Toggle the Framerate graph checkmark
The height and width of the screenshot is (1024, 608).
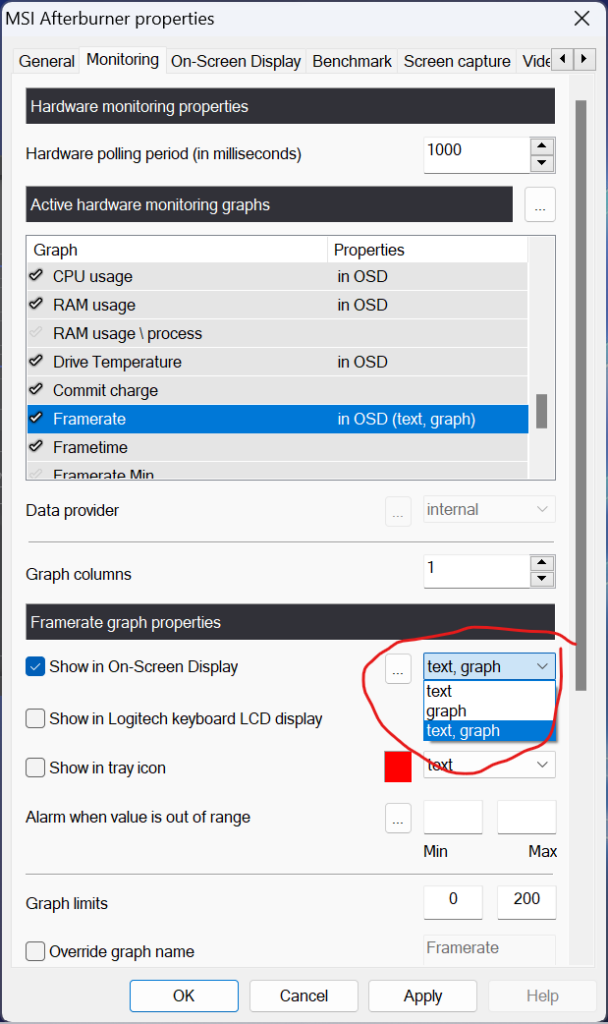[x=36, y=418]
